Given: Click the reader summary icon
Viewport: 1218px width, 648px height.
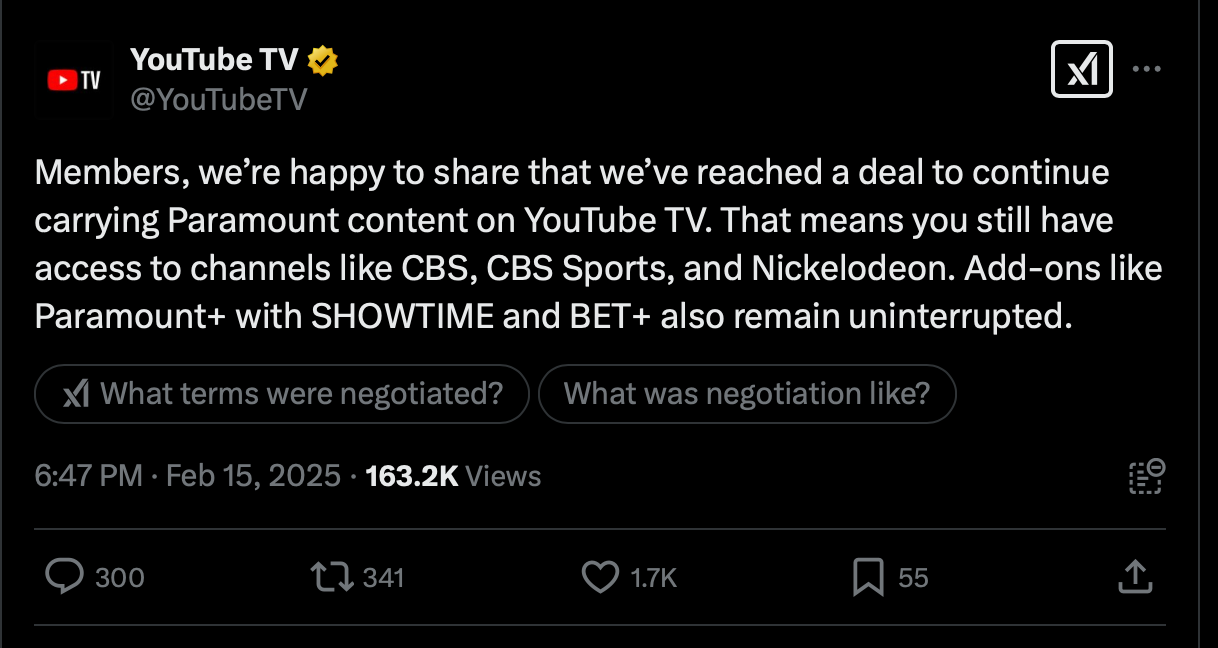Looking at the screenshot, I should click(1146, 476).
